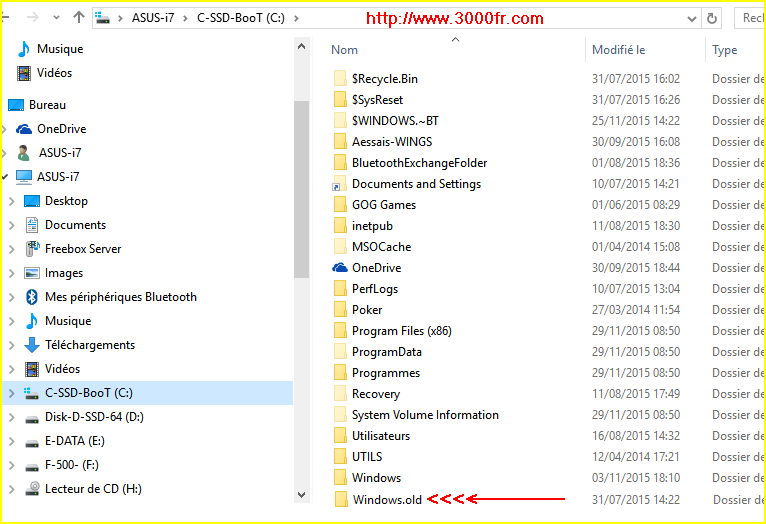The image size is (766, 524).
Task: Expand the Desktop tree node
Action: [x=12, y=201]
